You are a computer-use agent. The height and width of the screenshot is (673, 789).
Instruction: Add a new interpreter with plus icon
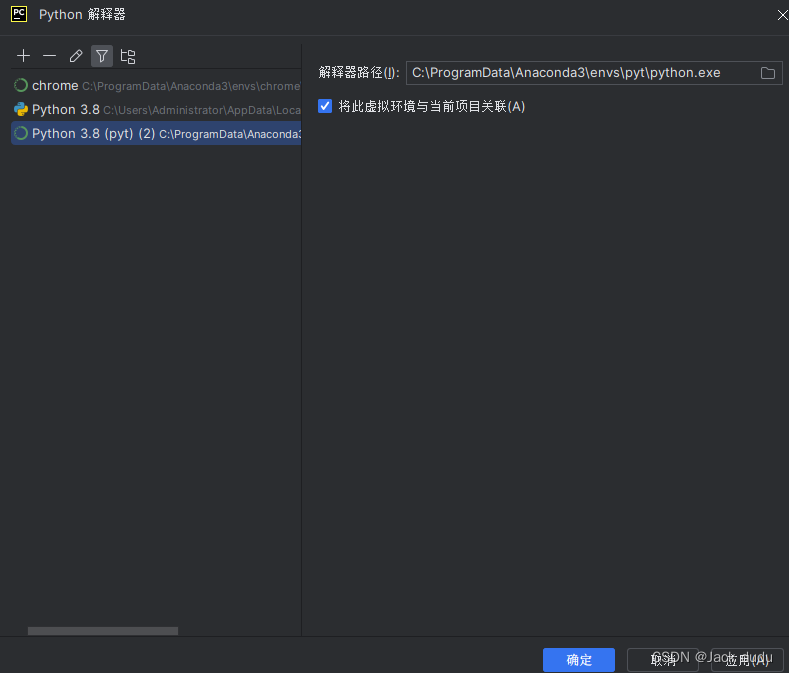coord(23,55)
